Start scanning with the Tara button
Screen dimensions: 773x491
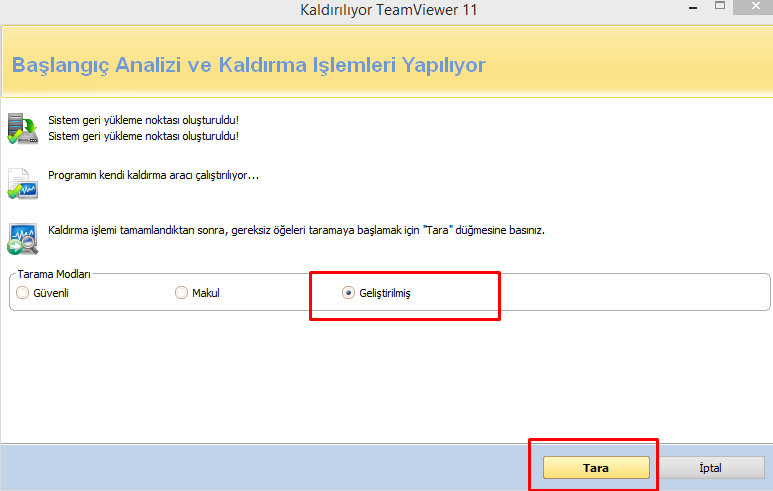596,468
